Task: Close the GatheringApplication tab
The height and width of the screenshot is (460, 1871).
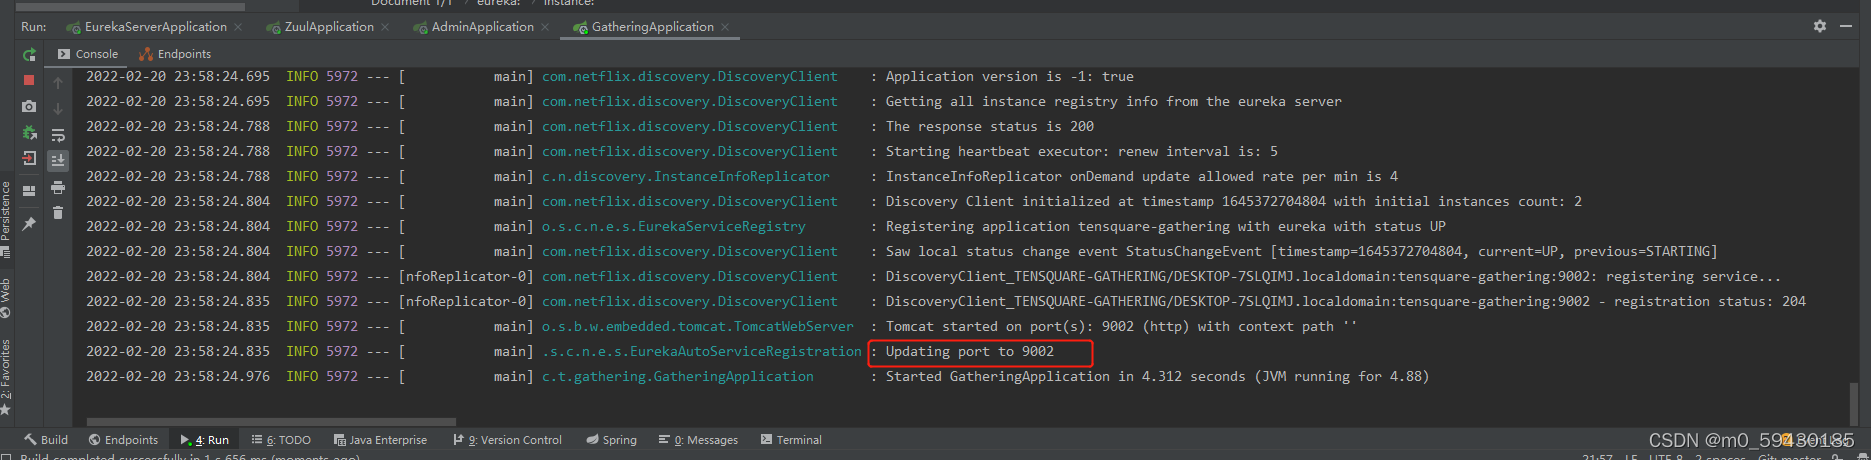Action: click(x=725, y=27)
